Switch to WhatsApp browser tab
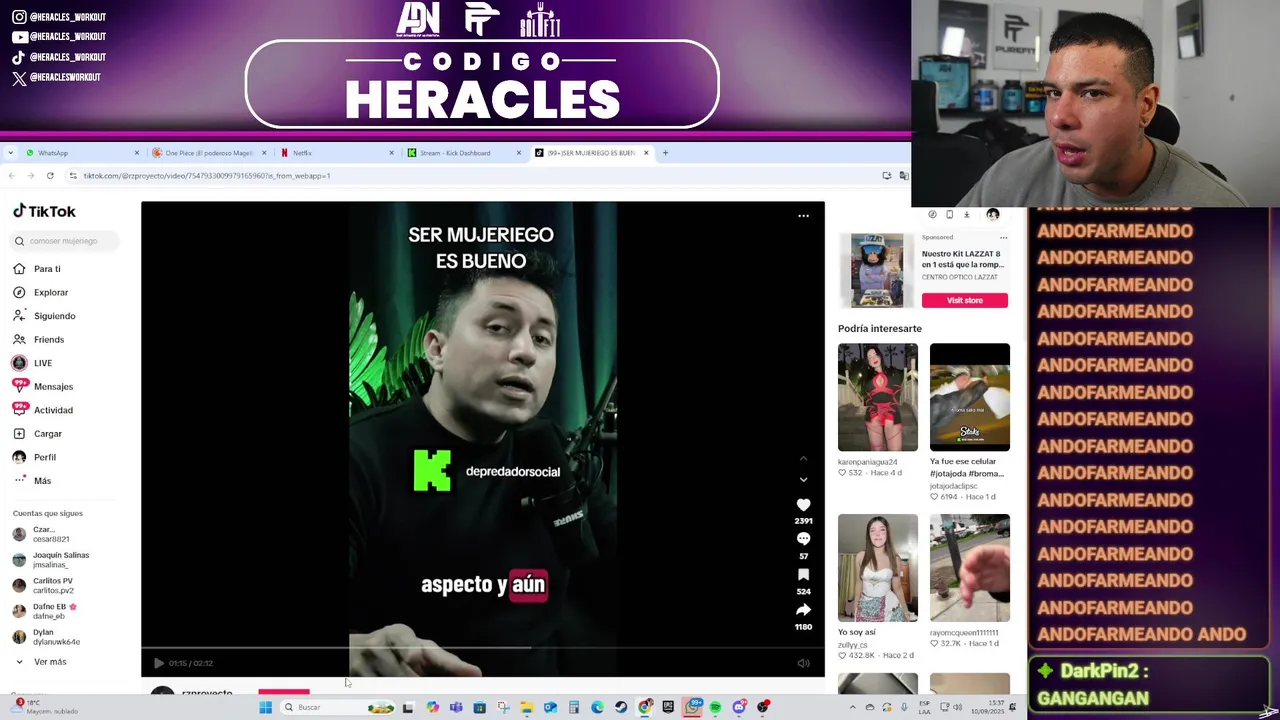Viewport: 1280px width, 720px height. pyautogui.click(x=82, y=153)
